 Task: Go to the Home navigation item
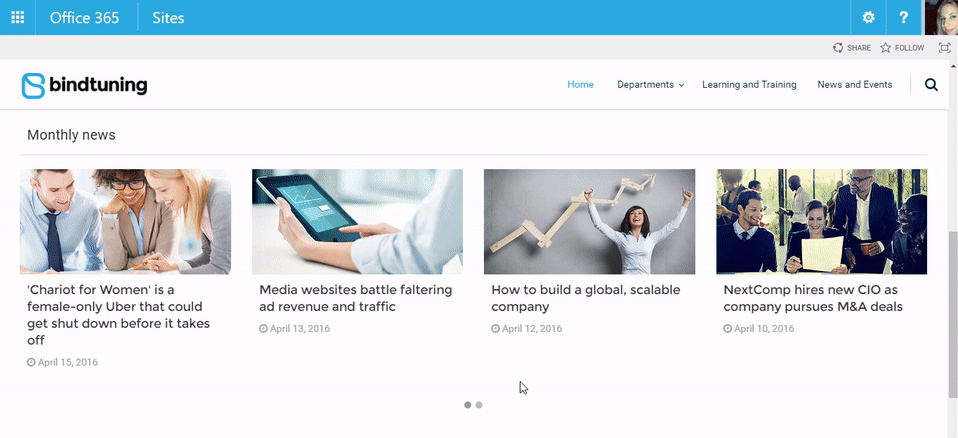click(580, 85)
